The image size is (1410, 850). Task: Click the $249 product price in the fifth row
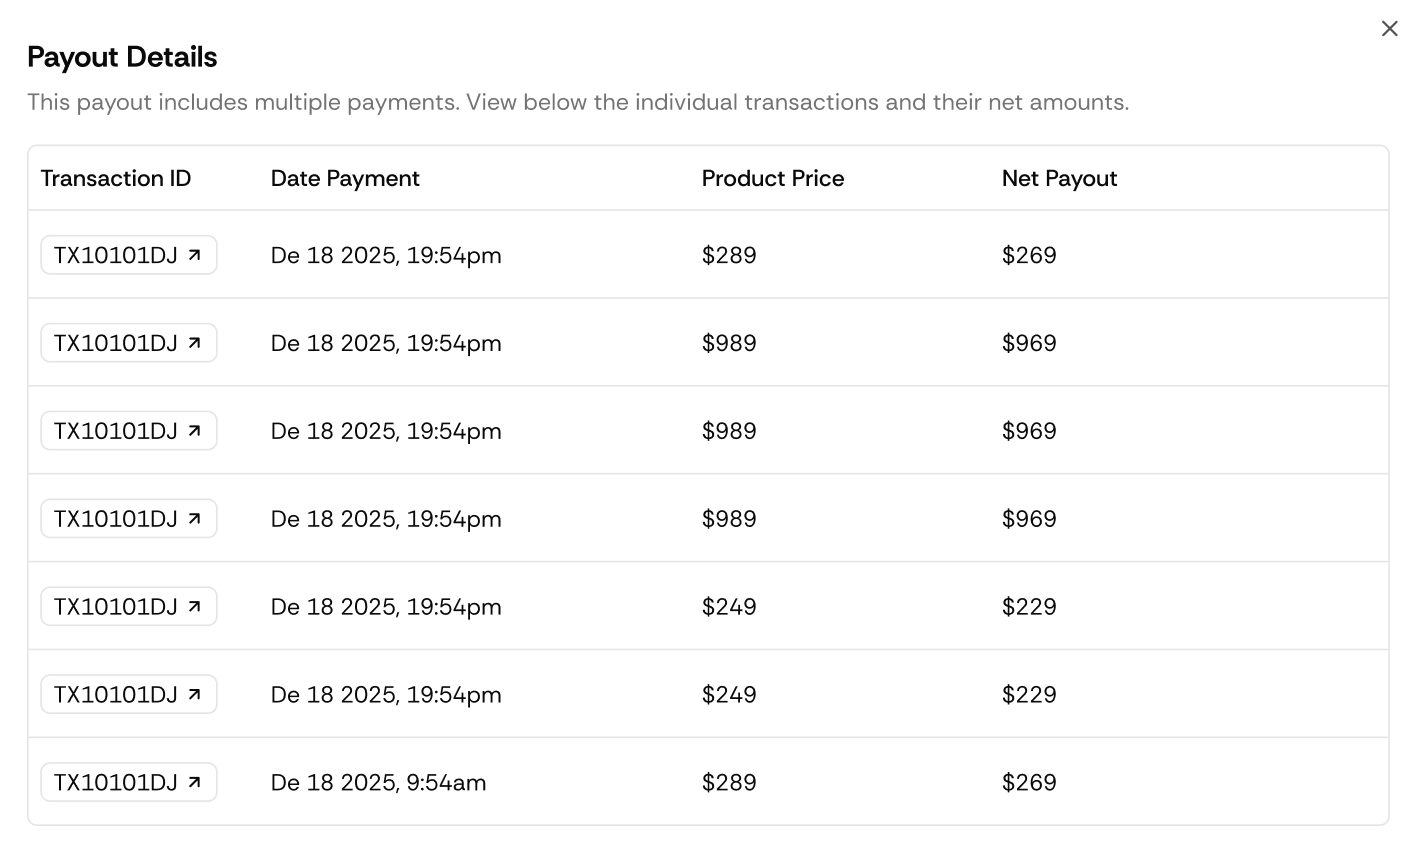(x=729, y=607)
